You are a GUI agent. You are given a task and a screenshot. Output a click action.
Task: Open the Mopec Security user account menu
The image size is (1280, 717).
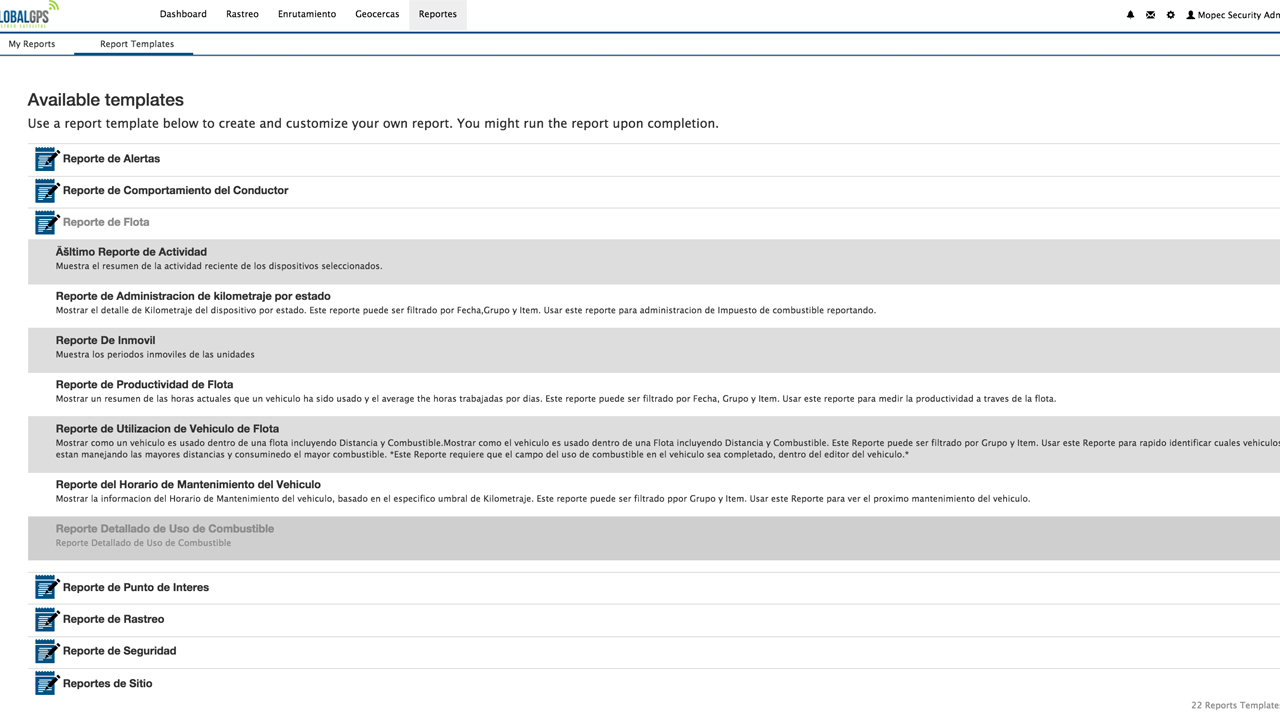tap(1232, 15)
